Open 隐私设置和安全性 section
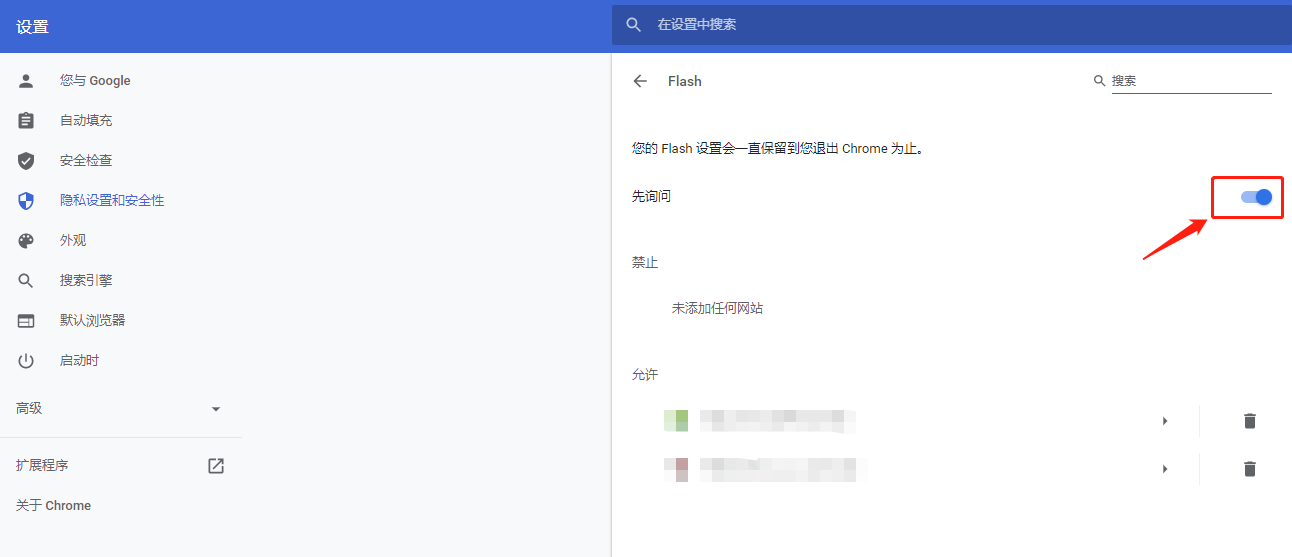 111,201
